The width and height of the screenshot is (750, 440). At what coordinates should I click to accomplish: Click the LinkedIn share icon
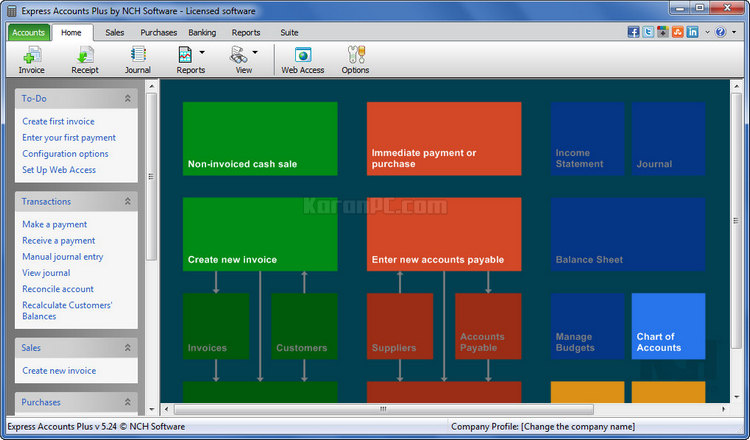tap(693, 32)
